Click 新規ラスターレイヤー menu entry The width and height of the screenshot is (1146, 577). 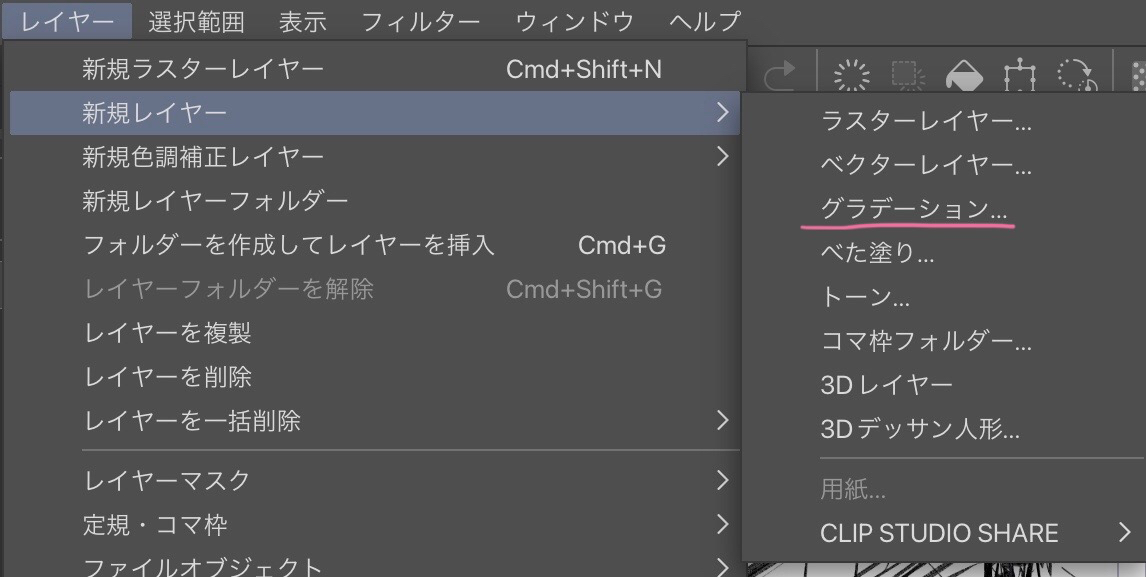pos(203,69)
